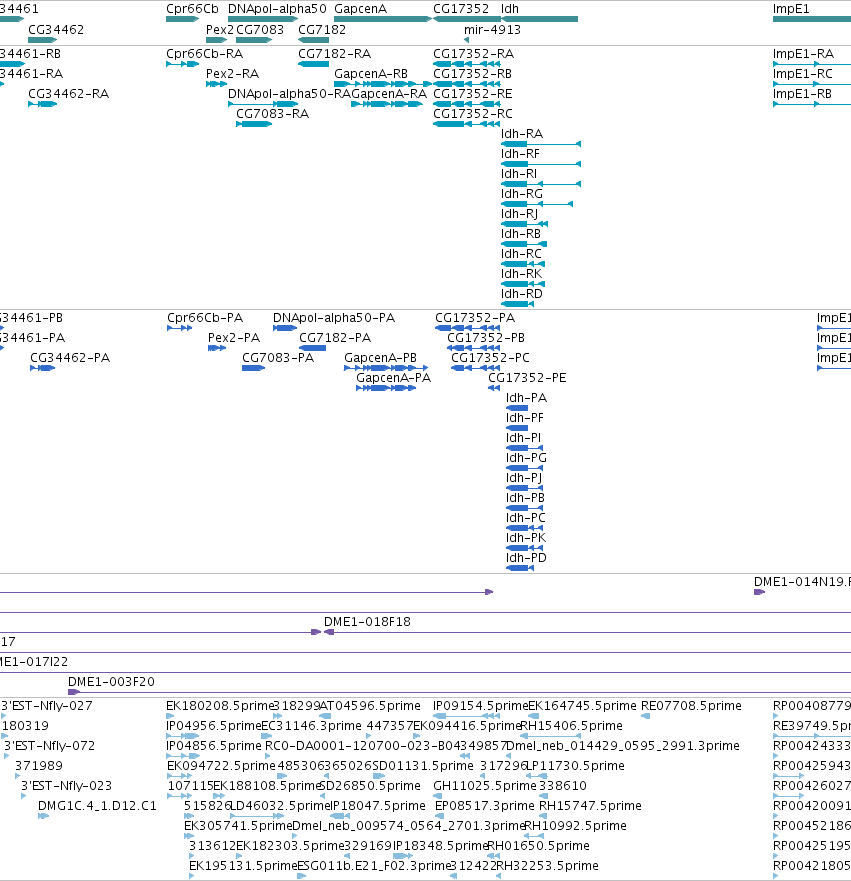851x881 pixels.
Task: Click transcript DNApol-alpha50-RA label
Action: click(x=289, y=94)
